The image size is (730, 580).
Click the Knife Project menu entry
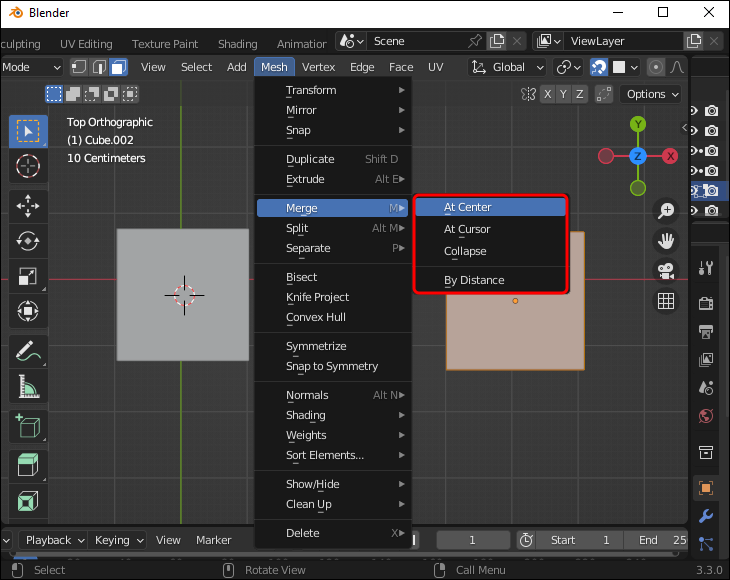click(x=317, y=297)
